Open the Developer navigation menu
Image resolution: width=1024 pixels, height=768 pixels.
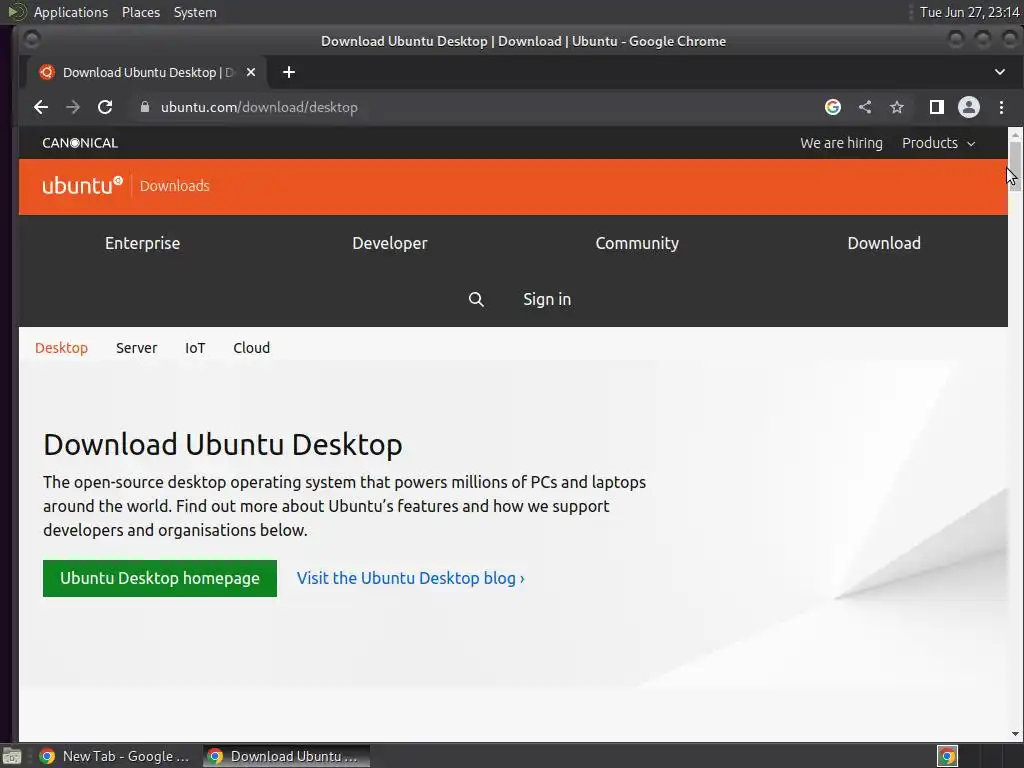(390, 243)
